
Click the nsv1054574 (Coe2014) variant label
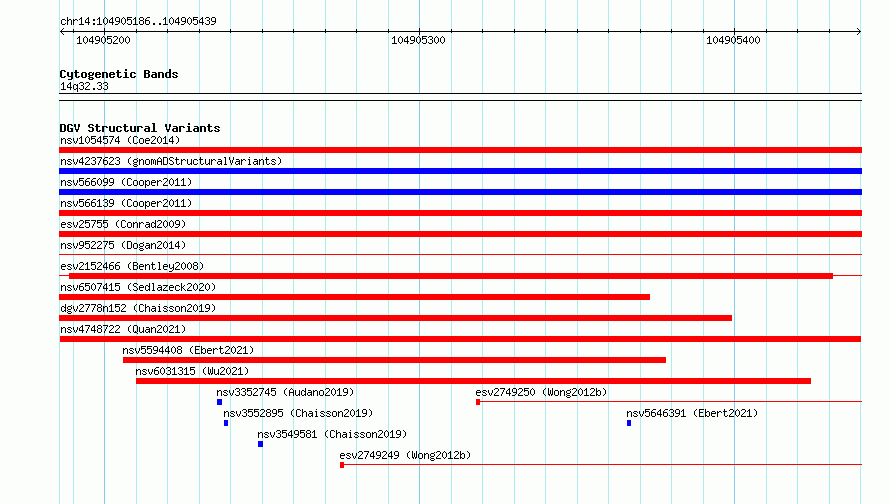(x=120, y=140)
